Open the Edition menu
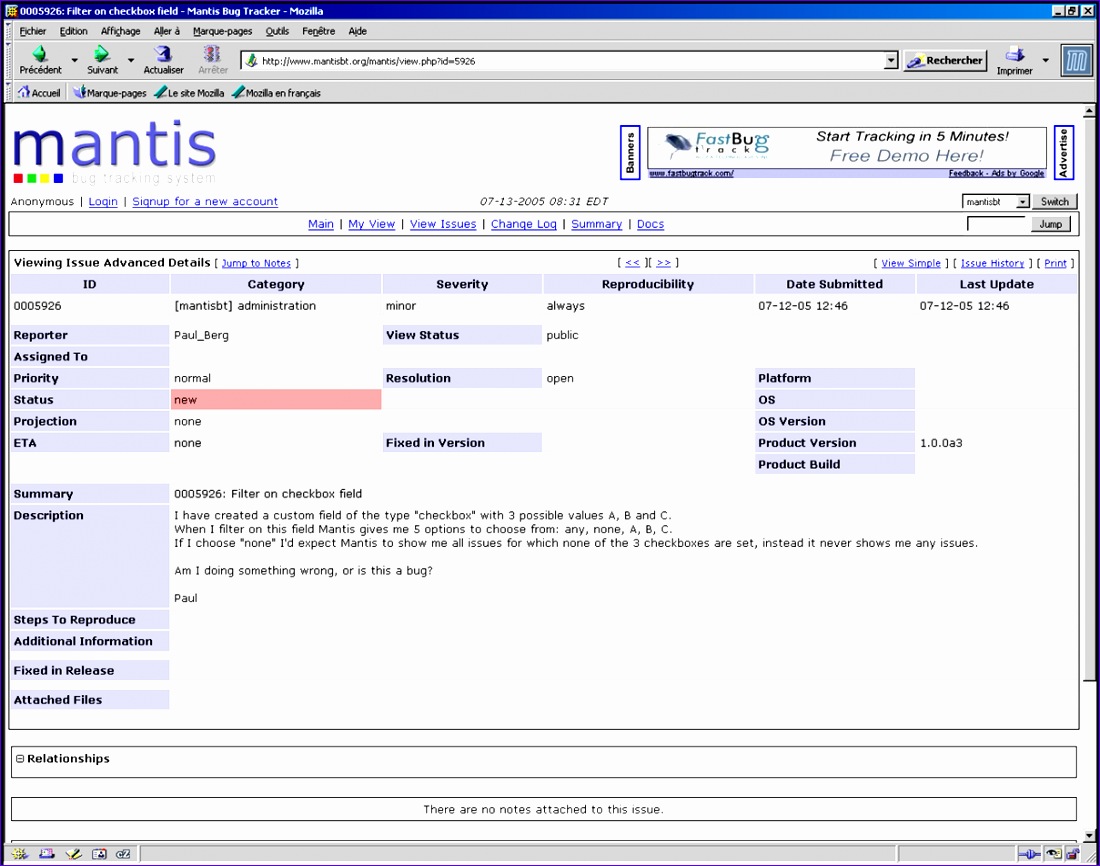 coord(74,31)
